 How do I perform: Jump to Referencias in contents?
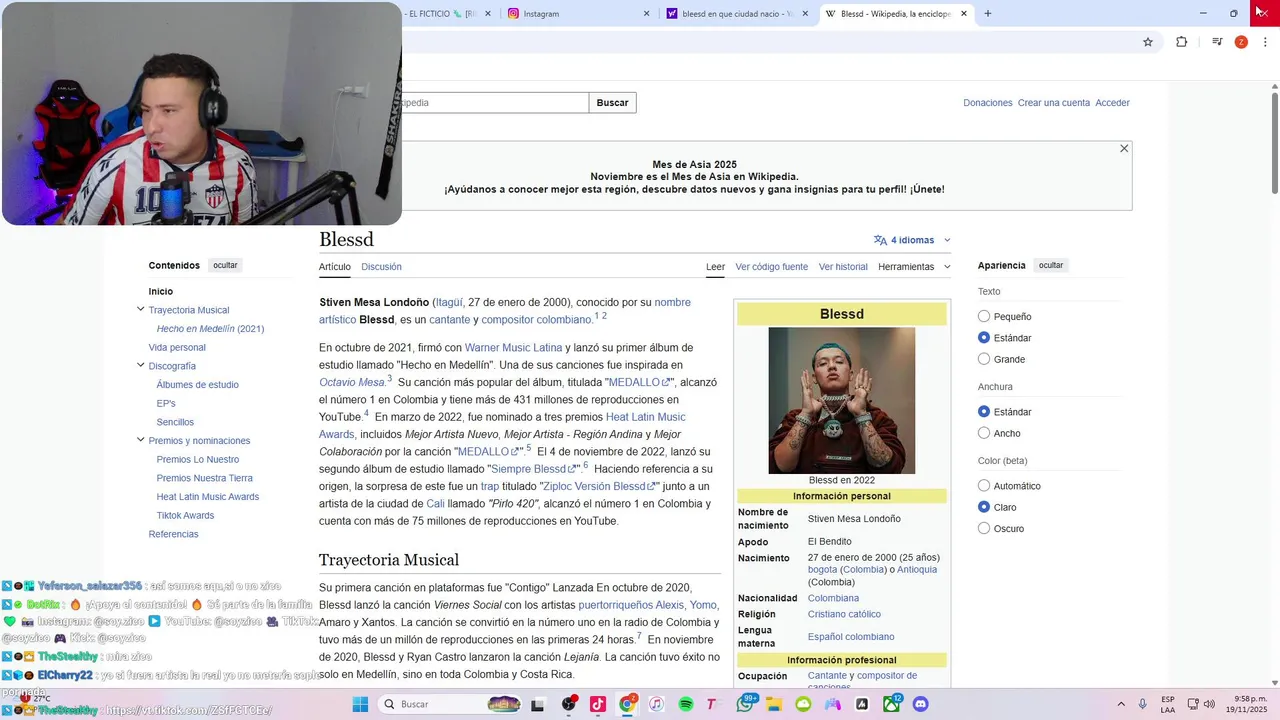[x=174, y=534]
